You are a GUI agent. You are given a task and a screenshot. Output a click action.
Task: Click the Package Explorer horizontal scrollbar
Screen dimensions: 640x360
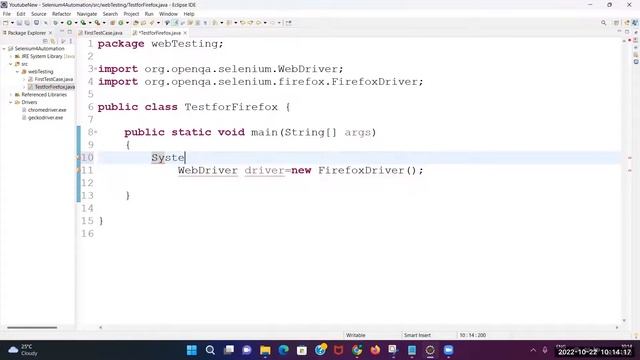point(32,327)
